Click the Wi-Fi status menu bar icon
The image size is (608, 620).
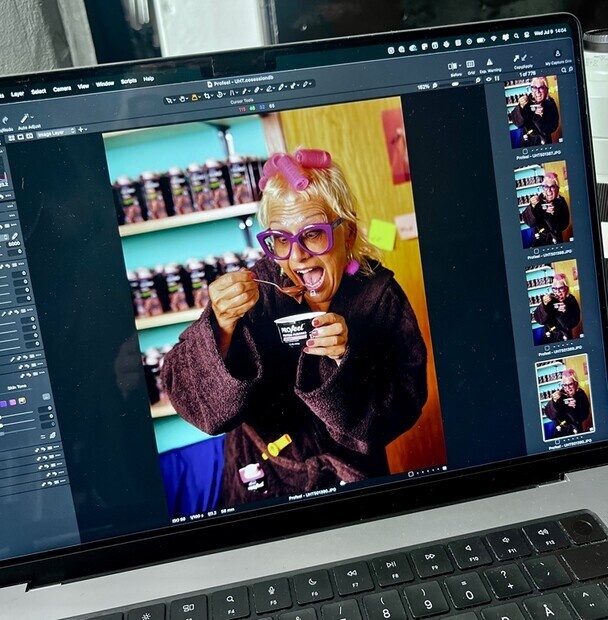[493, 38]
